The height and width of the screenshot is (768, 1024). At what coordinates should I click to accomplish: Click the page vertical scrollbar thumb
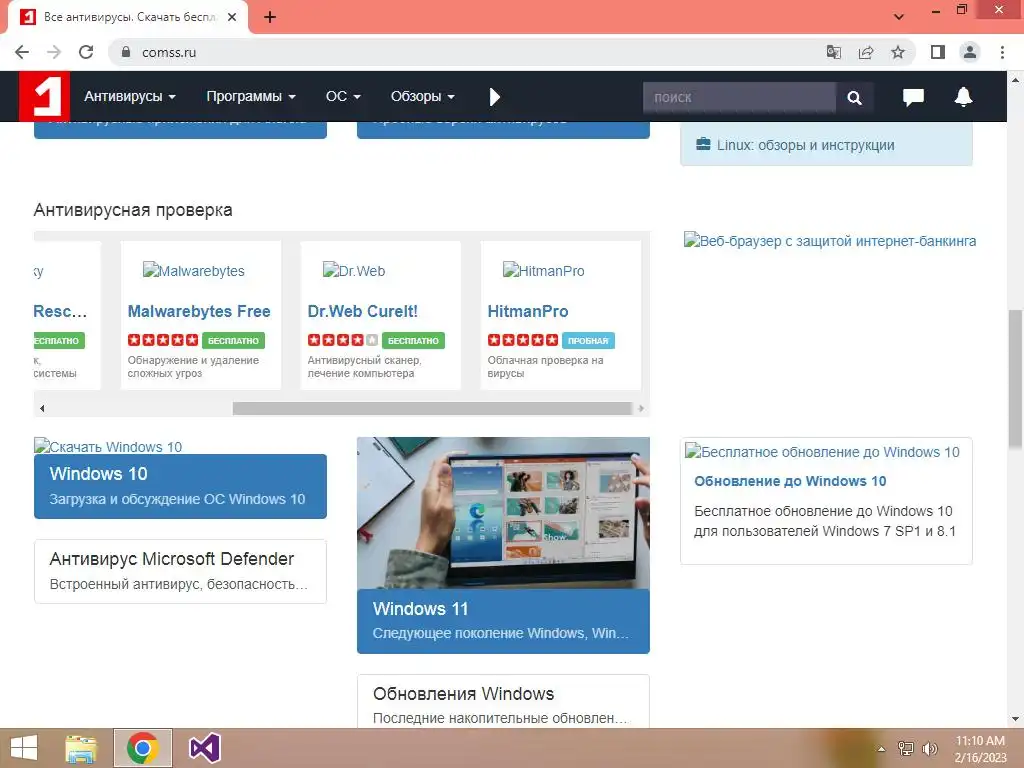(x=1015, y=379)
